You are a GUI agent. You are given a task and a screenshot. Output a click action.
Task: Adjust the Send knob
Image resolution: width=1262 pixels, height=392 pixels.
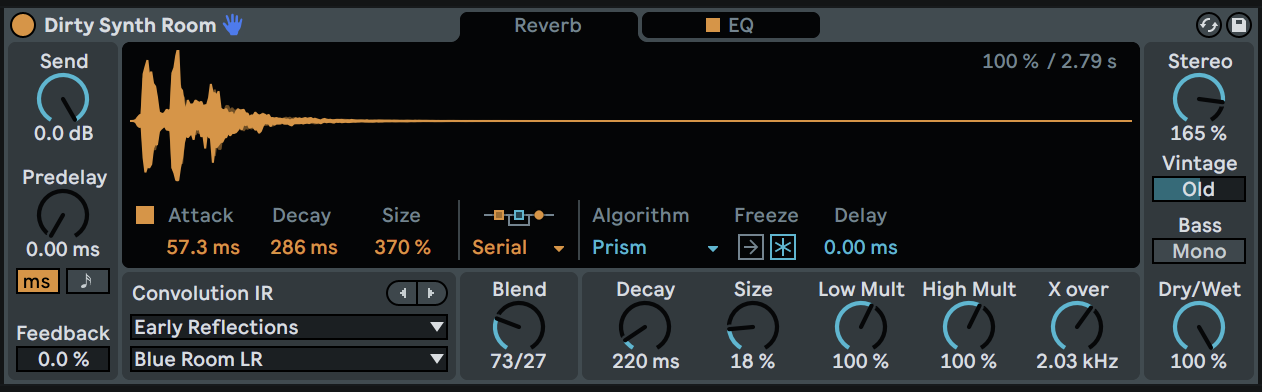(63, 100)
